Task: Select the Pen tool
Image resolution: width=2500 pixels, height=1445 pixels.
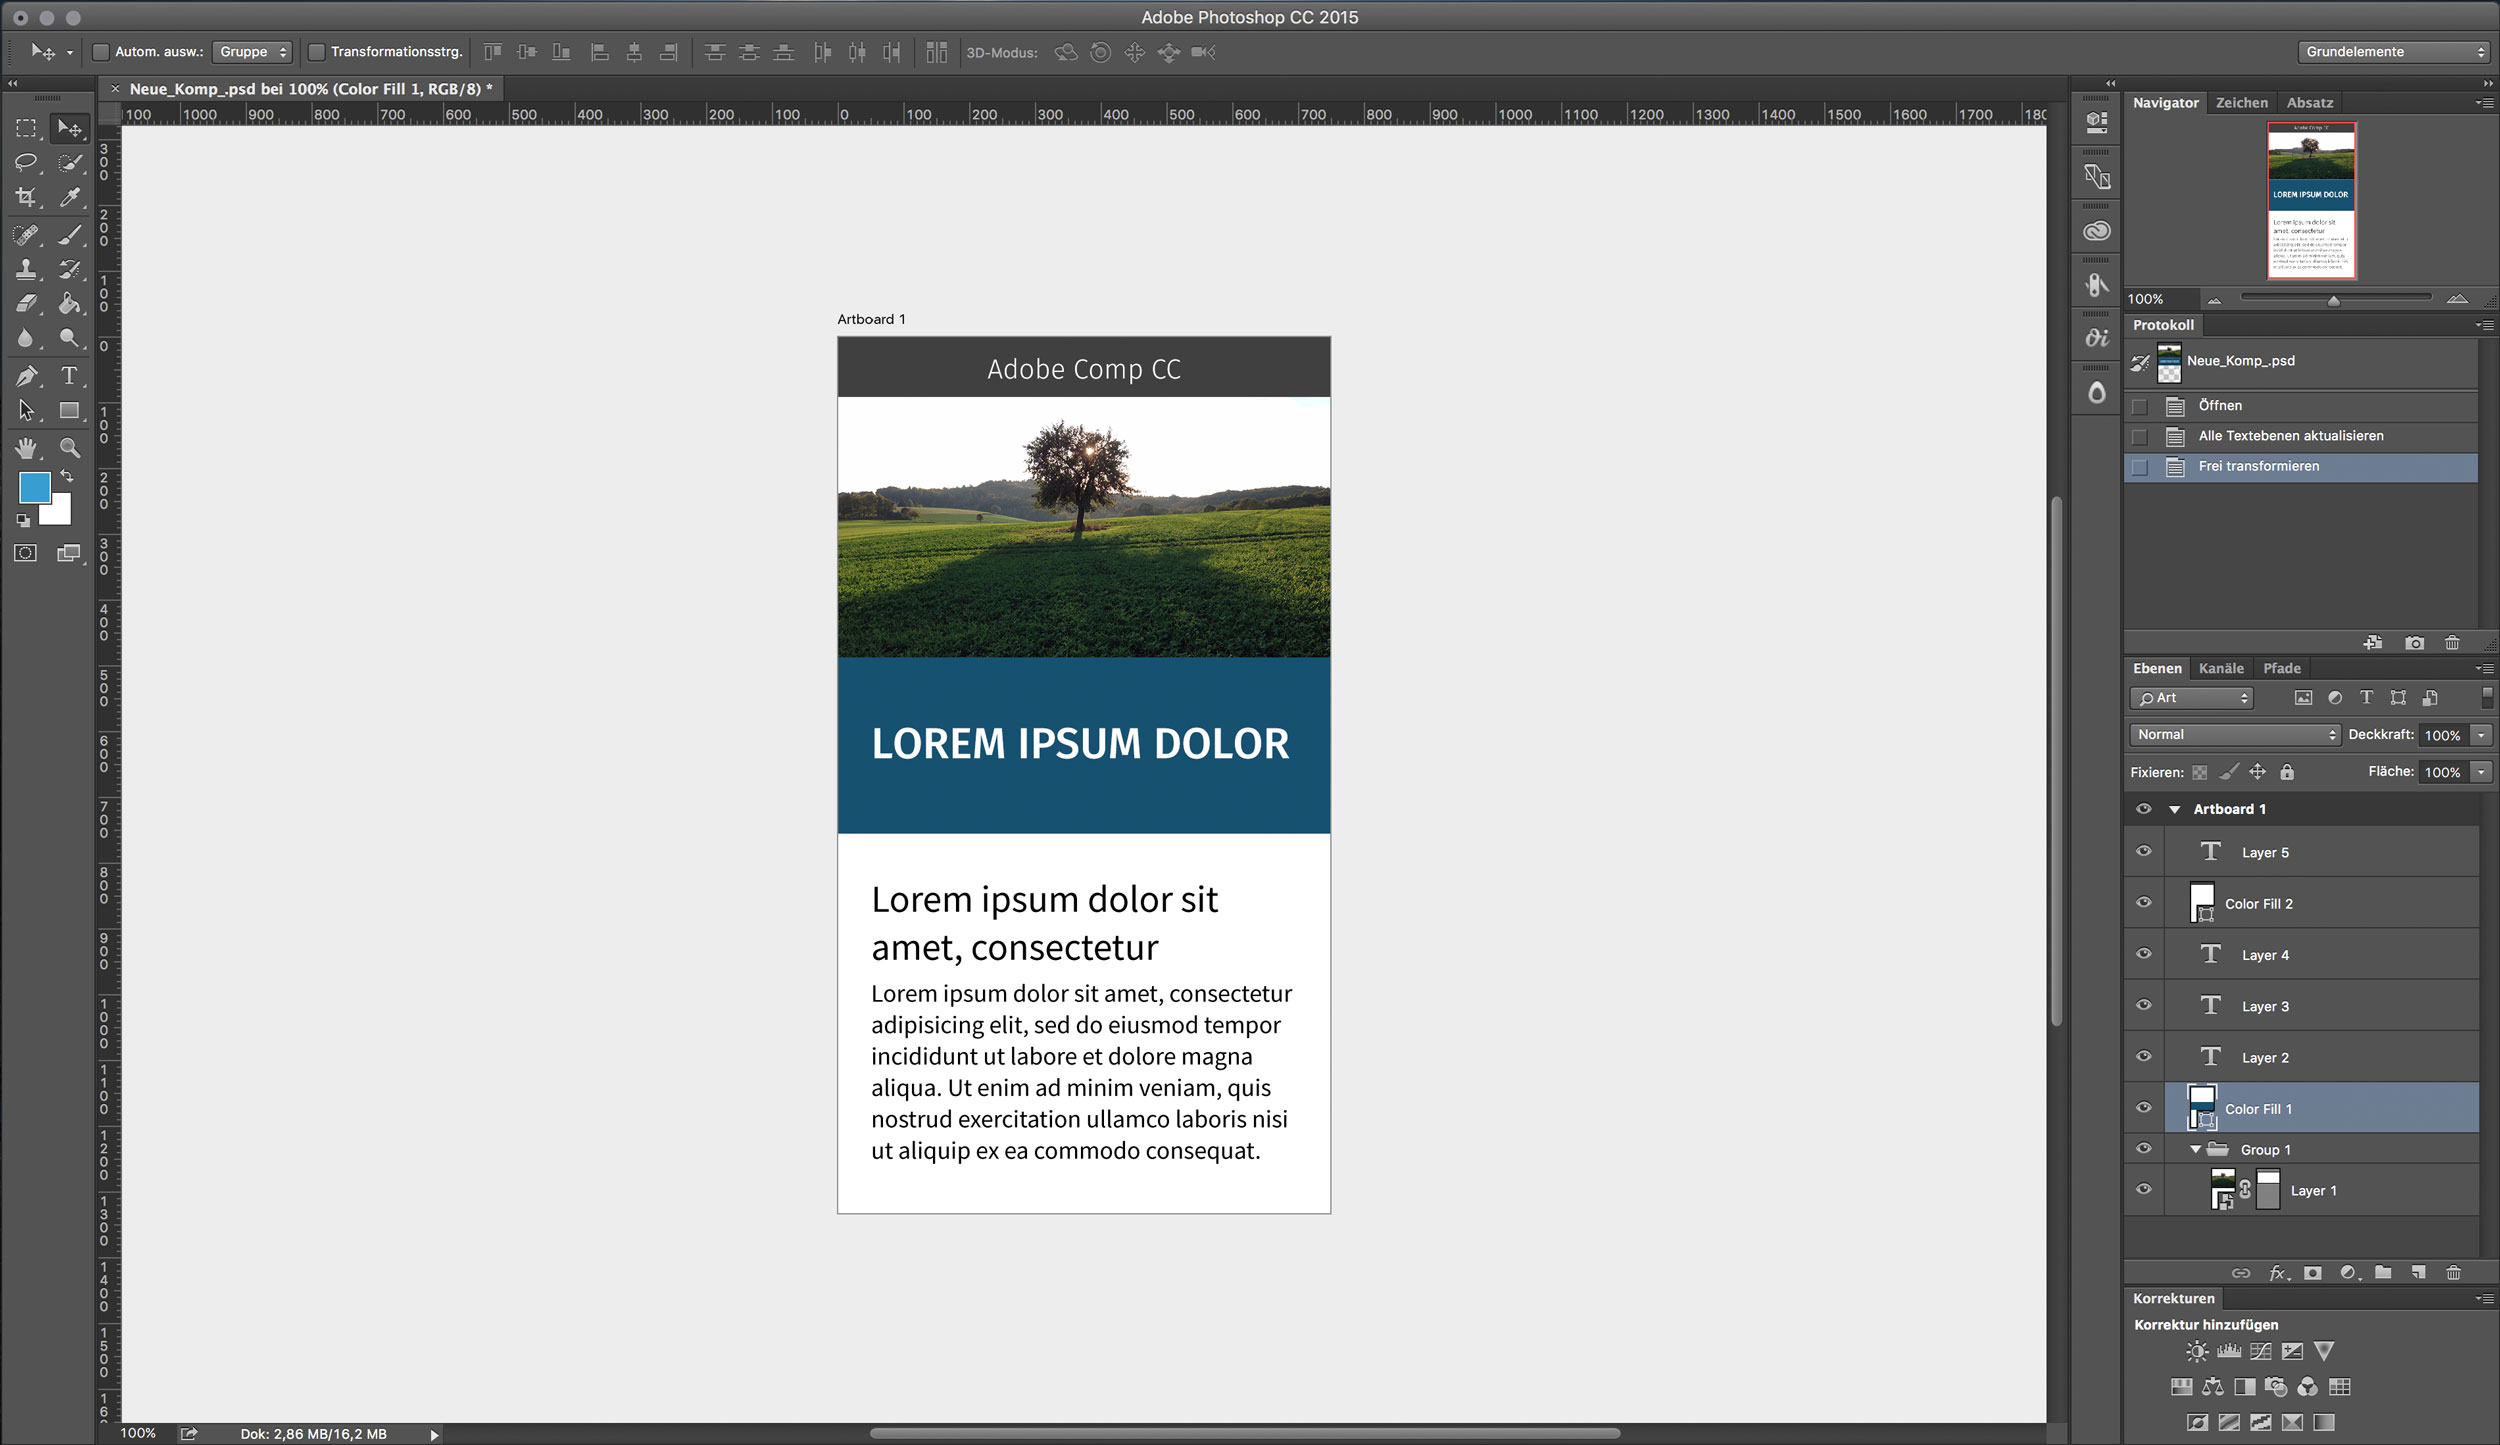Action: (x=26, y=376)
